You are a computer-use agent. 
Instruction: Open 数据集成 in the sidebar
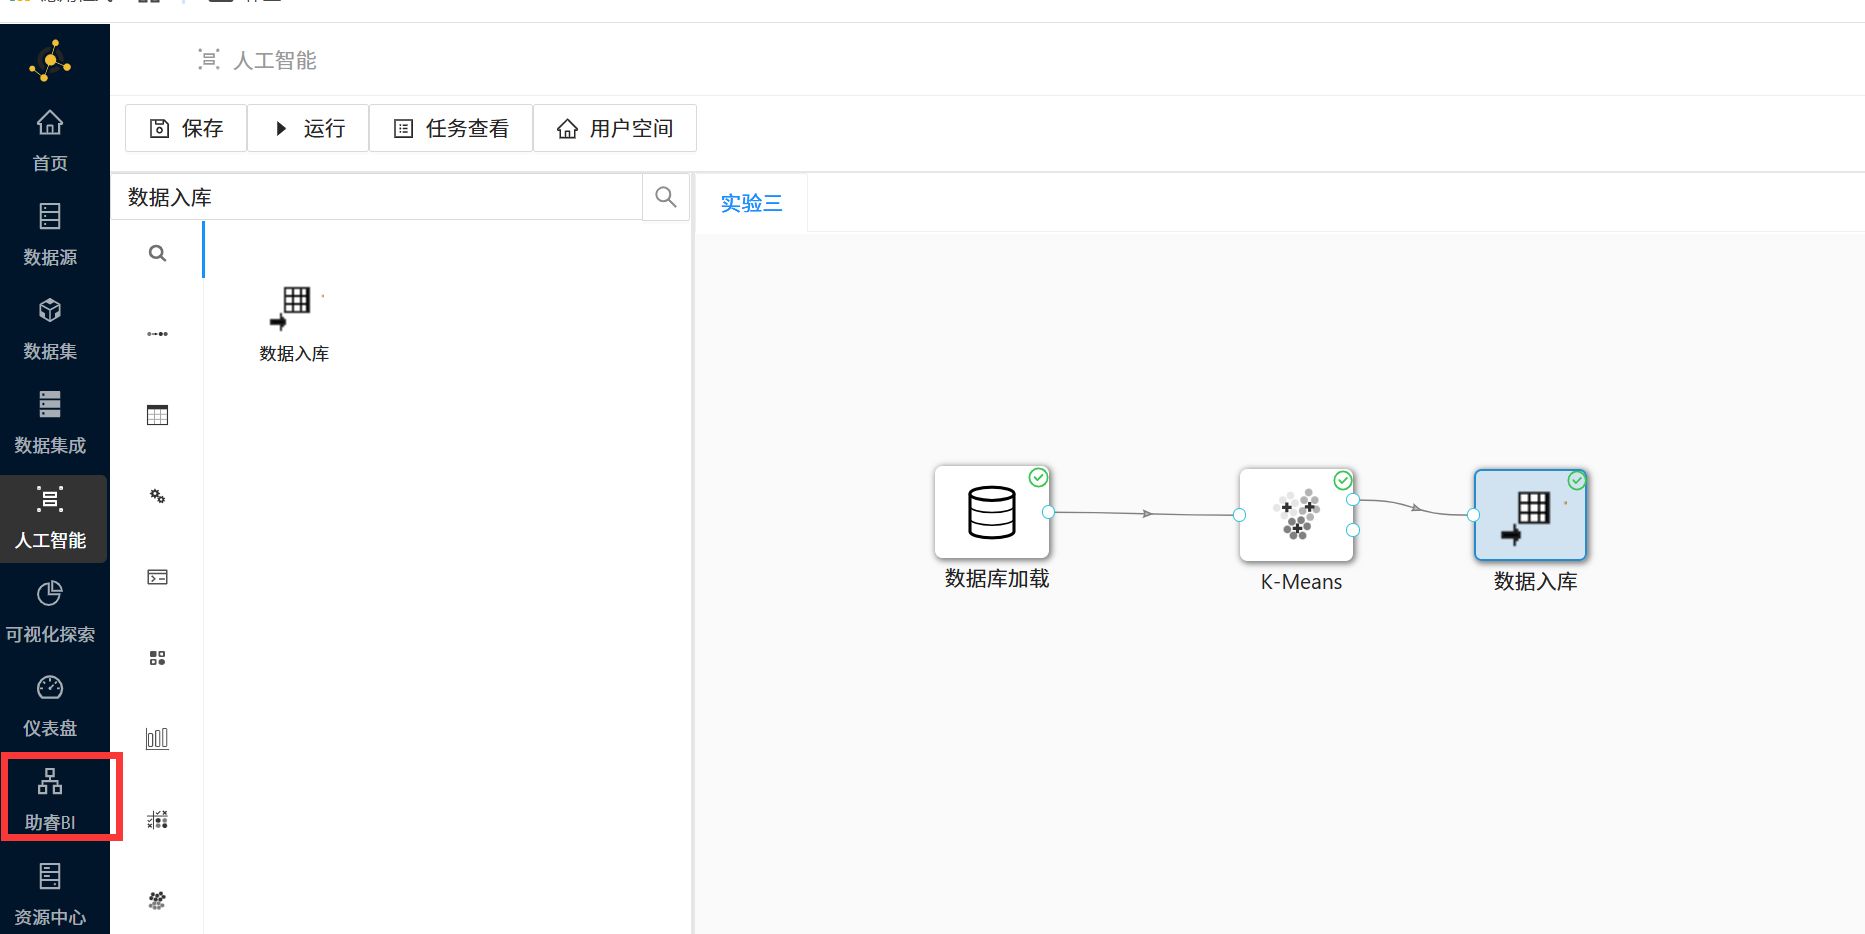point(50,423)
